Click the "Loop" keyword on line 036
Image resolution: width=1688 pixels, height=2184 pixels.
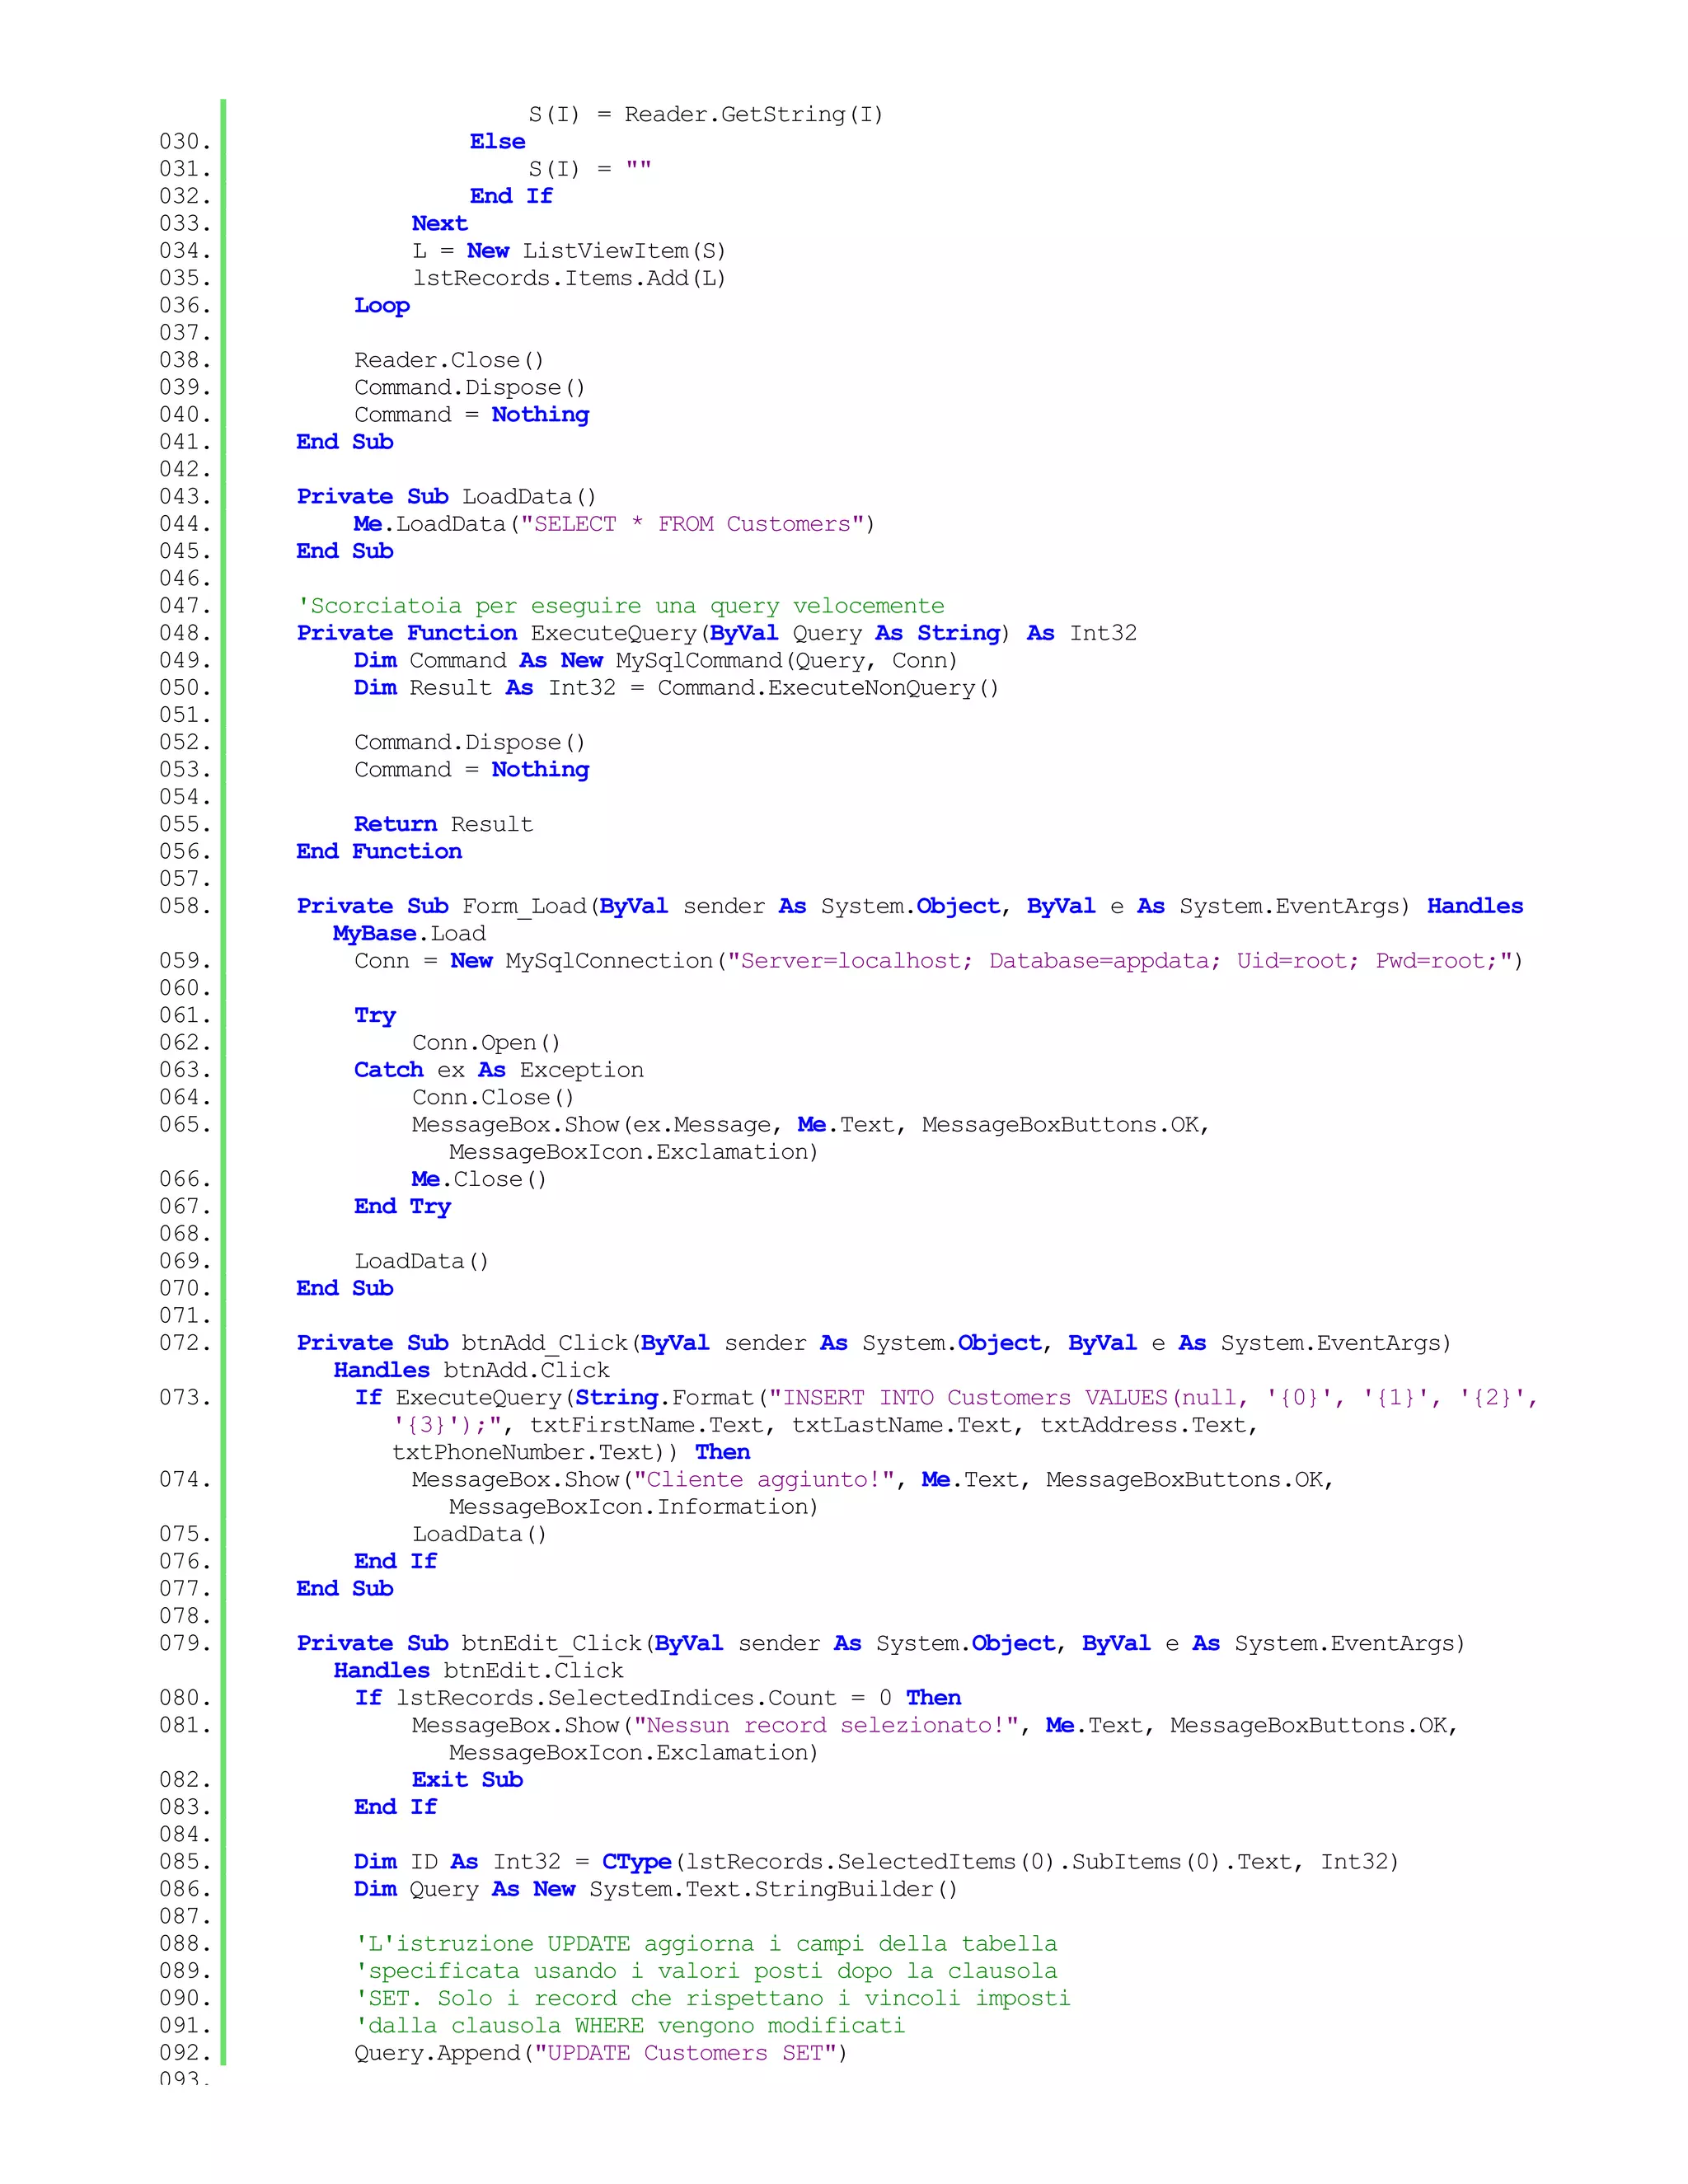(382, 306)
